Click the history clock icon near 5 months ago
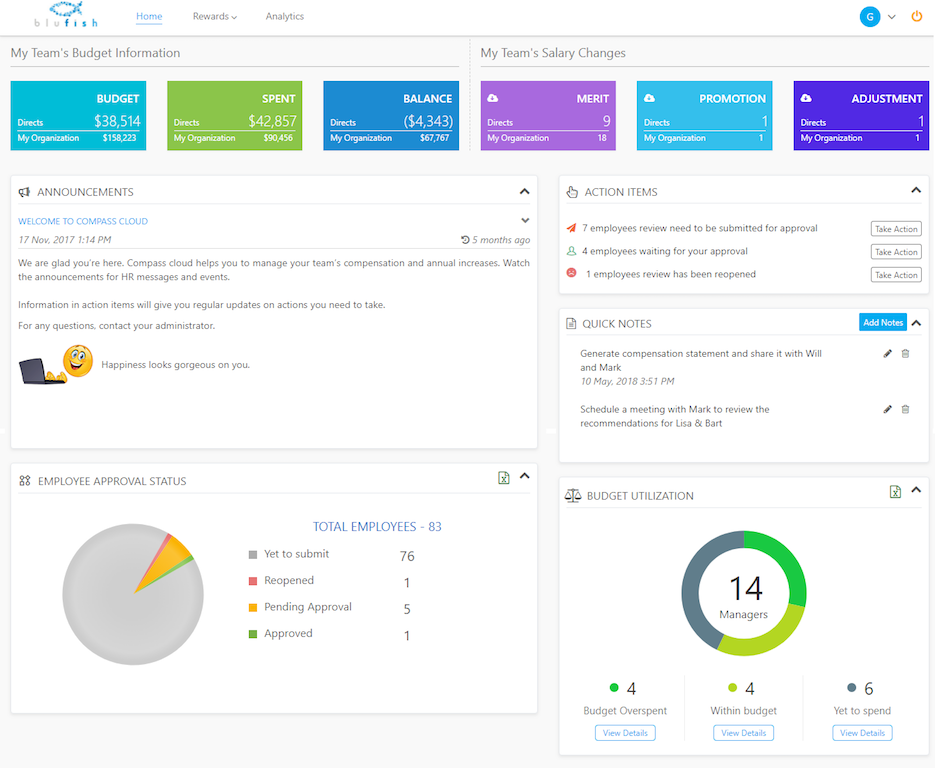Viewport: 935px width, 768px height. pos(465,240)
